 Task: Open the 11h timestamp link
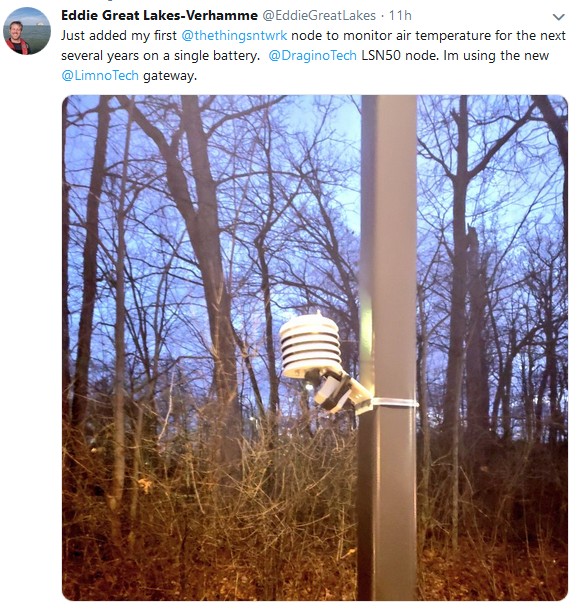(400, 16)
